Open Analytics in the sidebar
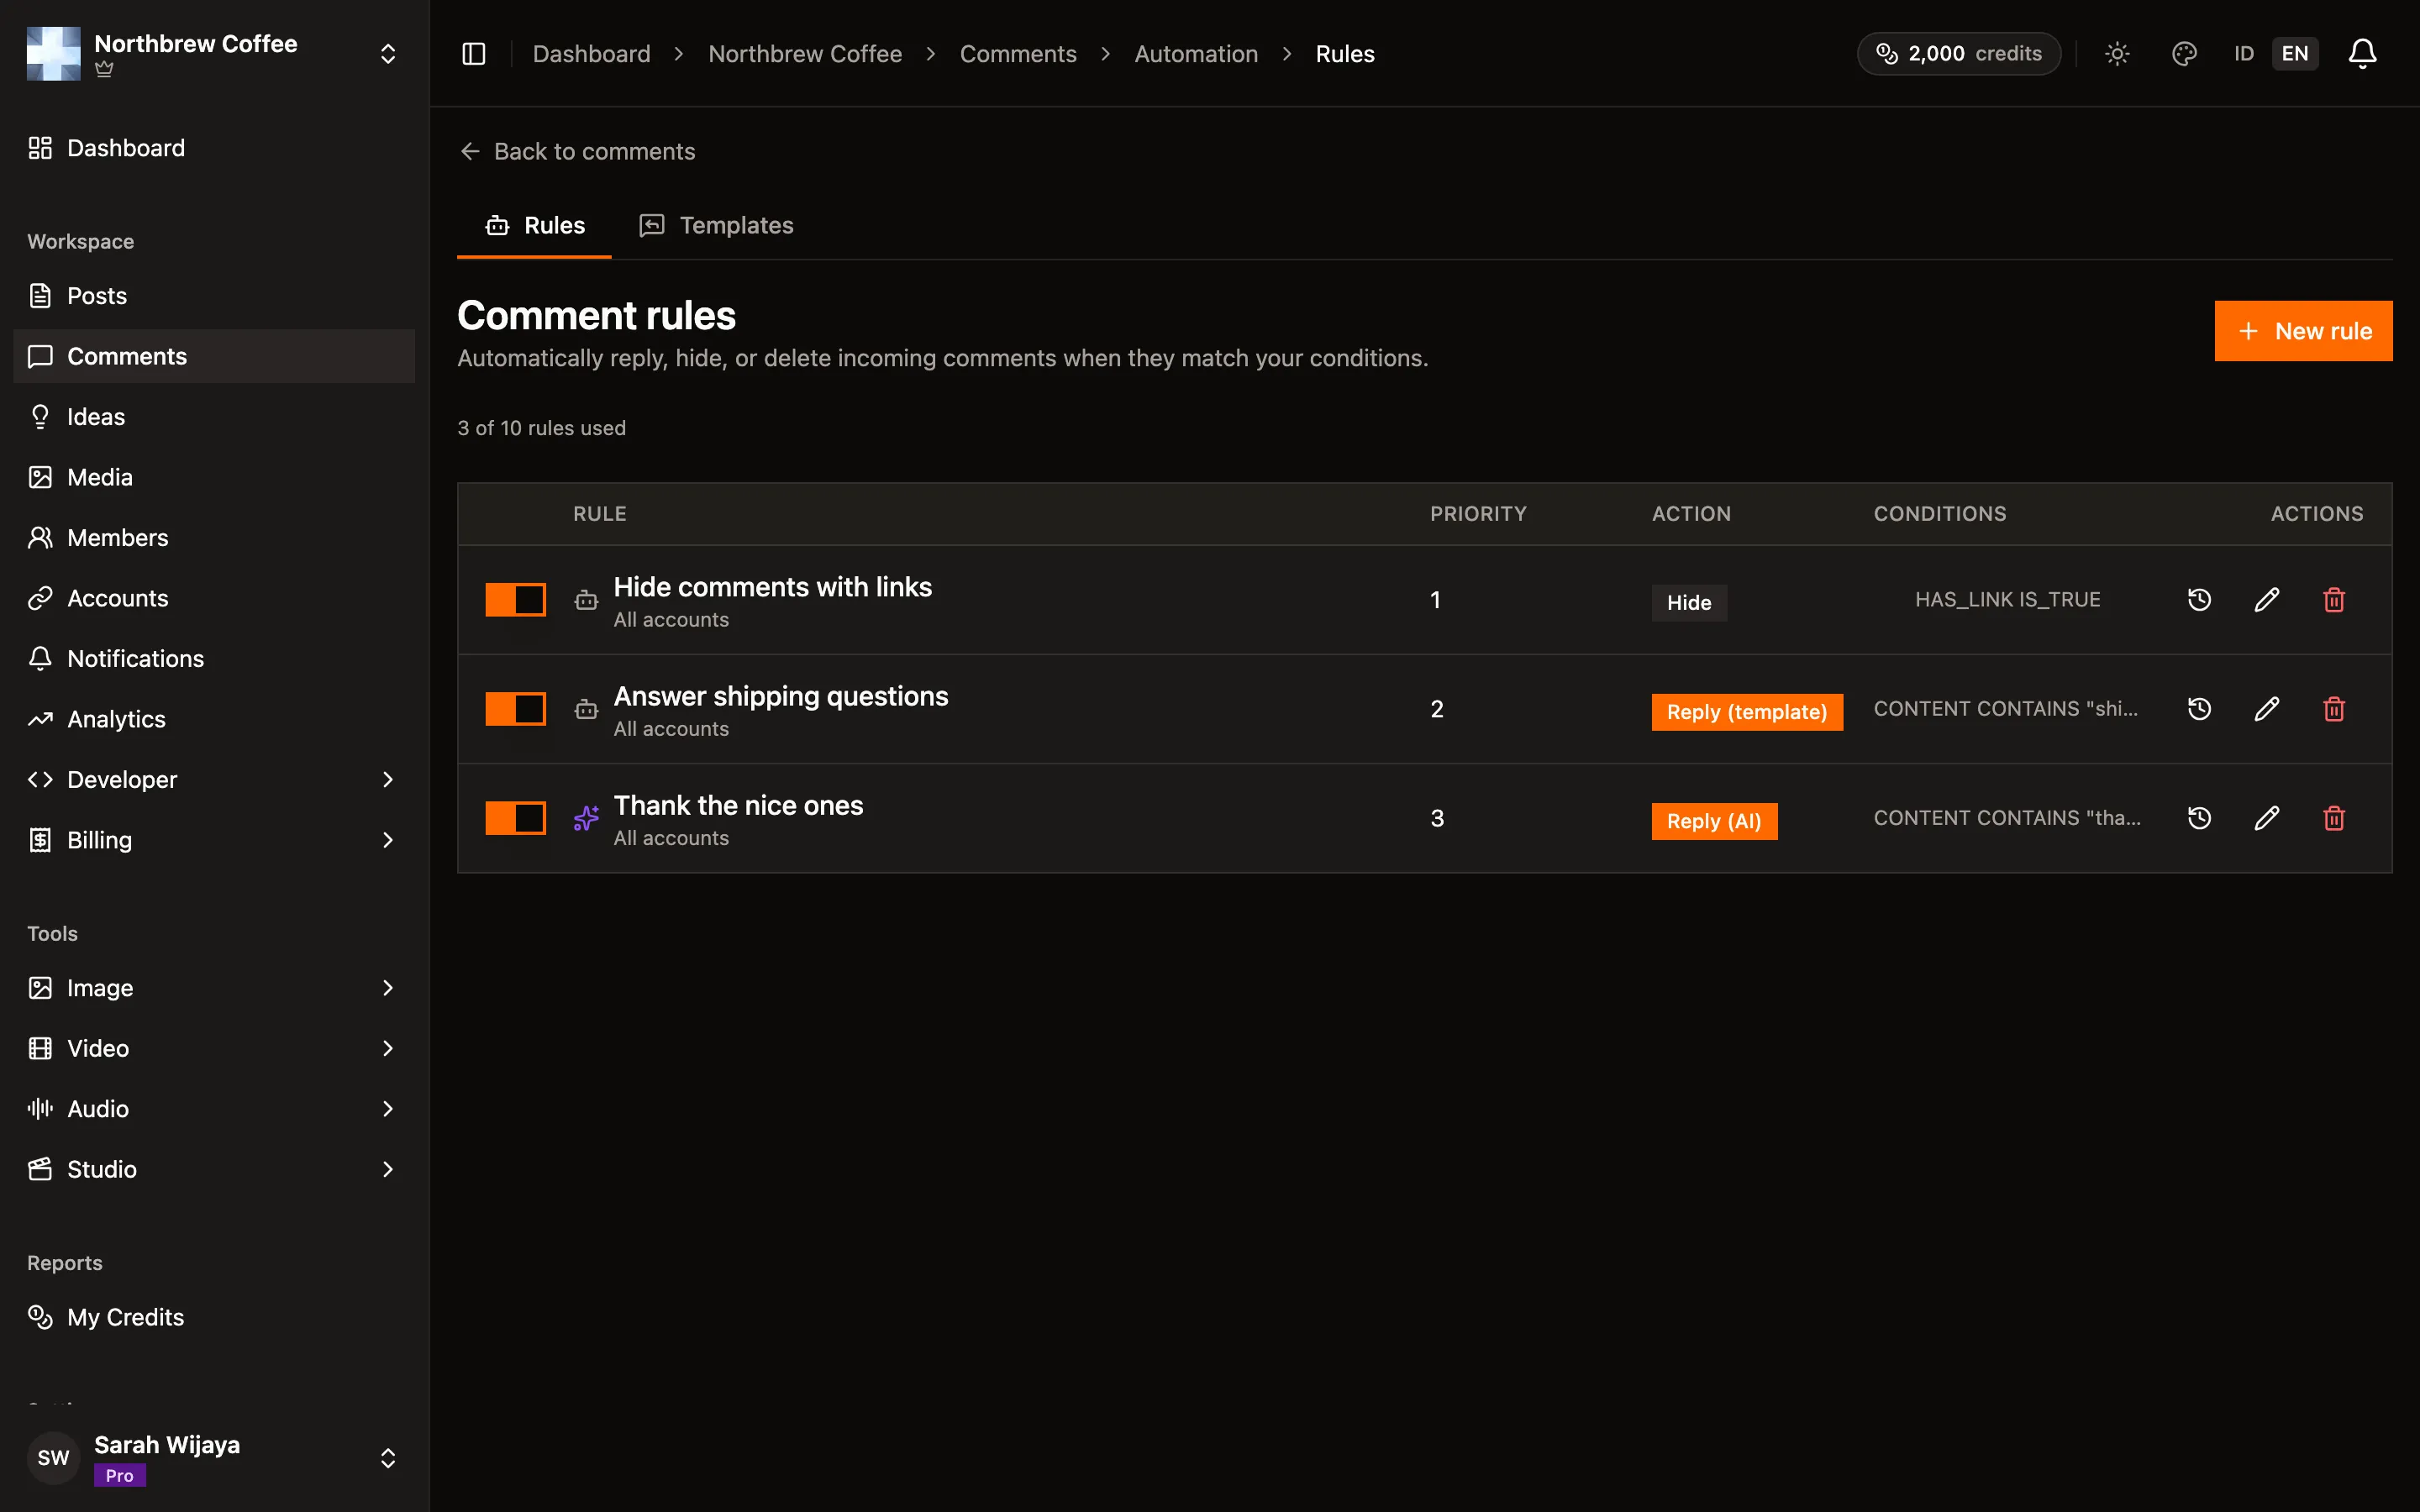The height and width of the screenshot is (1512, 2420). pyautogui.click(x=214, y=719)
